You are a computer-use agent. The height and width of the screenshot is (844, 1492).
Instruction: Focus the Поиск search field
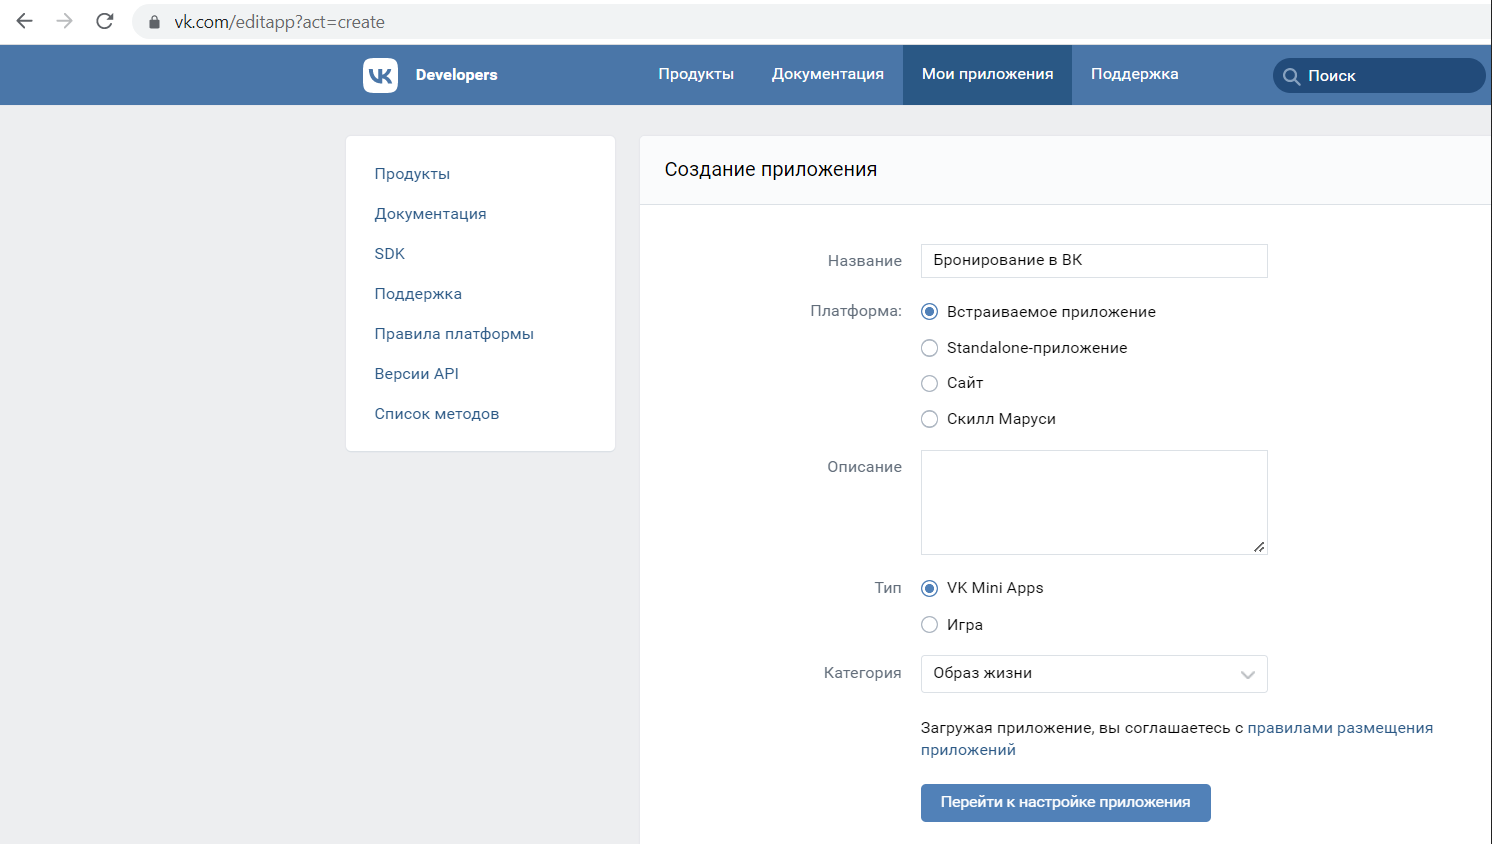pos(1379,76)
